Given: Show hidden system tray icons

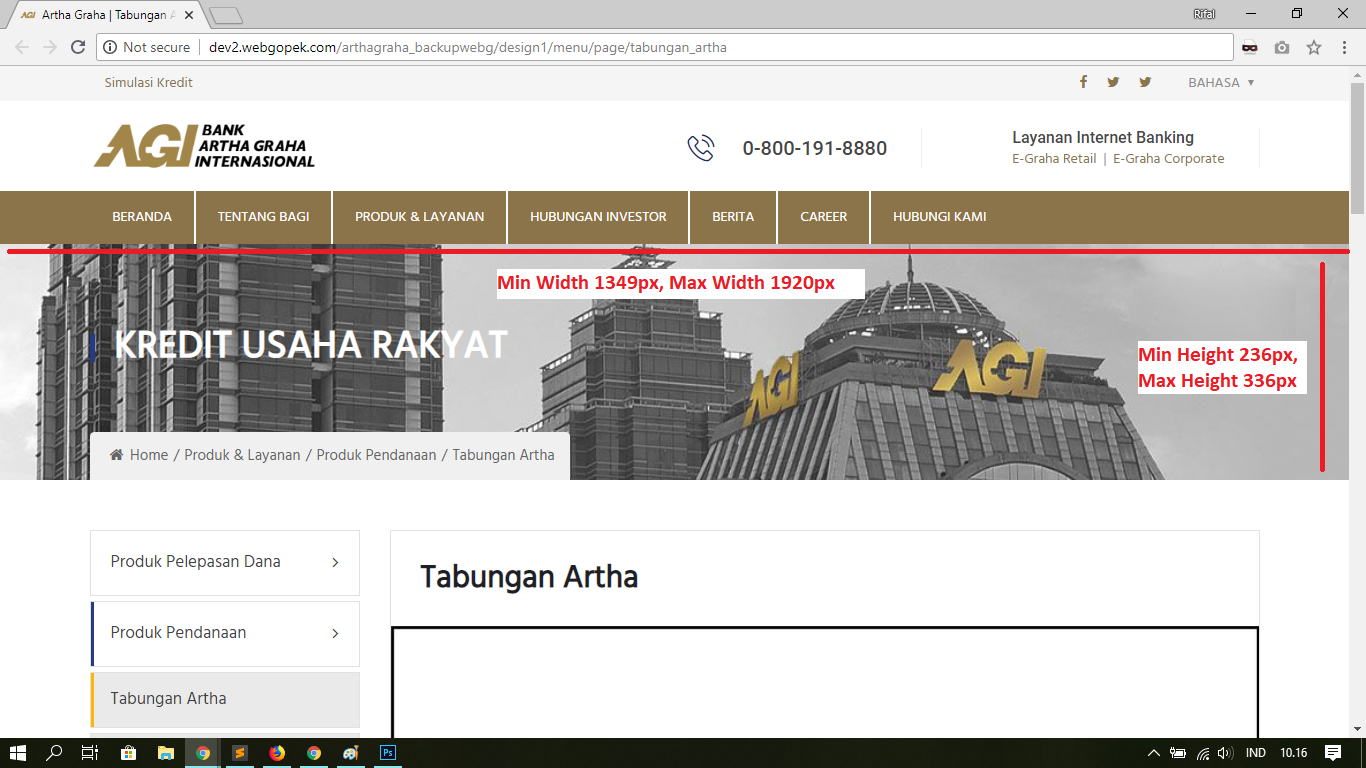Looking at the screenshot, I should click(x=1154, y=753).
